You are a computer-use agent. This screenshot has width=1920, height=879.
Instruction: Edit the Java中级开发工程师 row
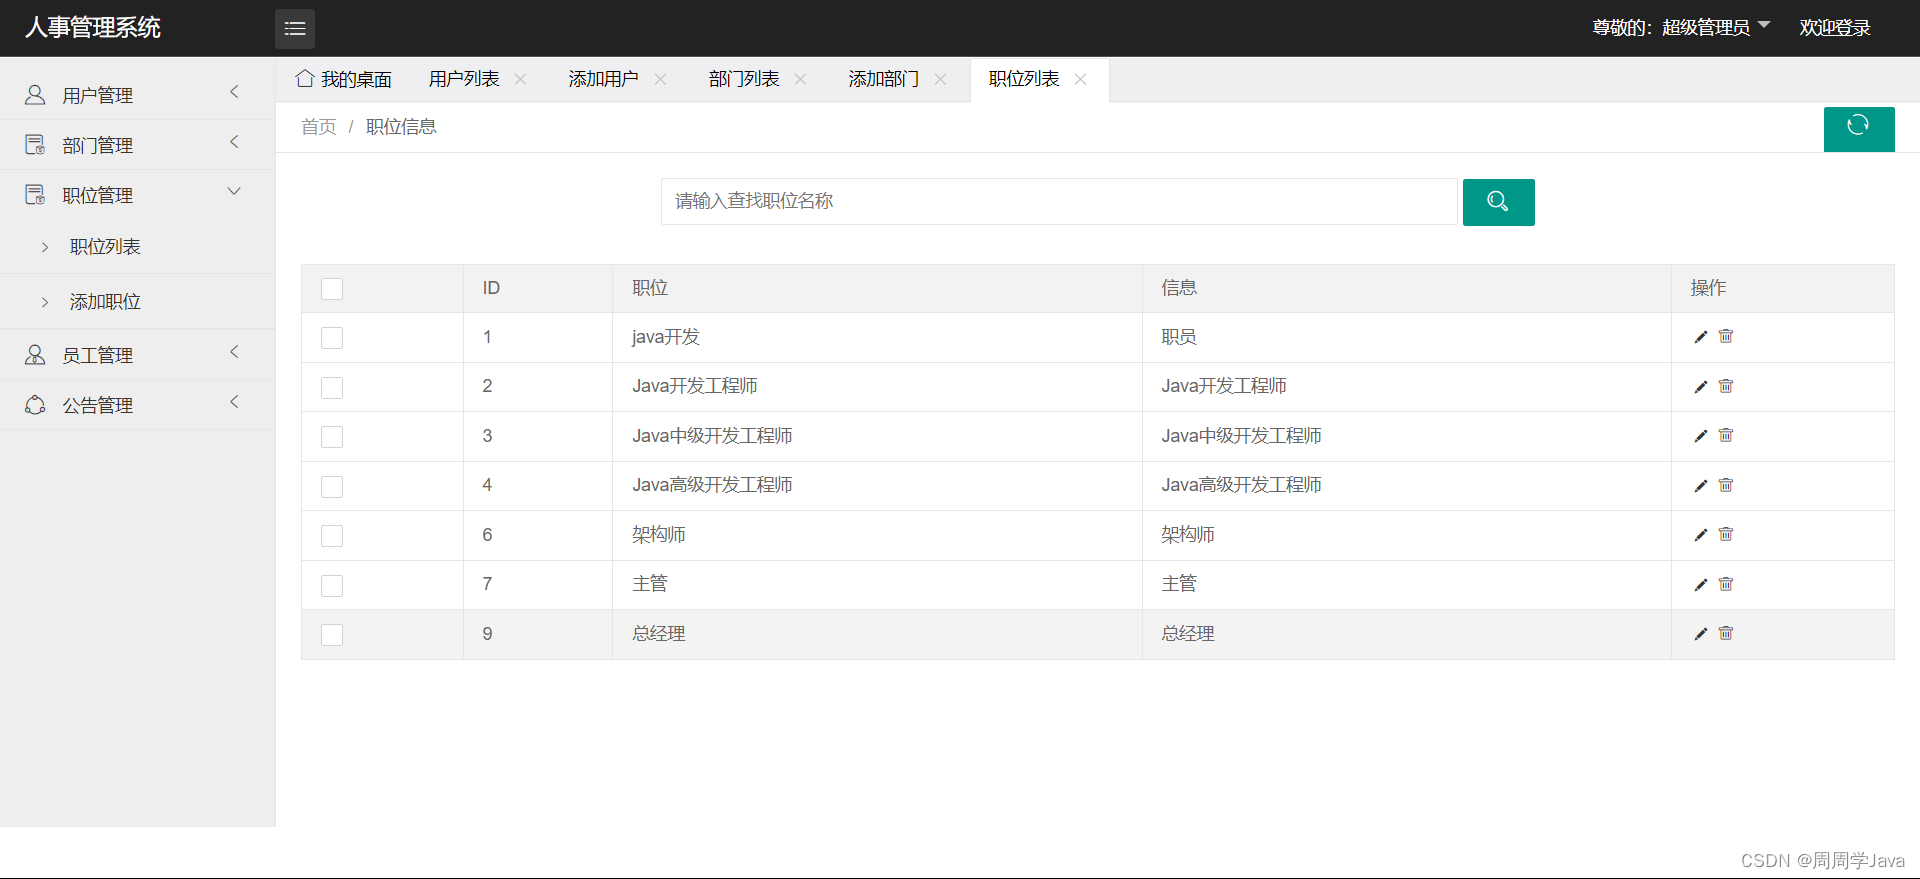1701,436
